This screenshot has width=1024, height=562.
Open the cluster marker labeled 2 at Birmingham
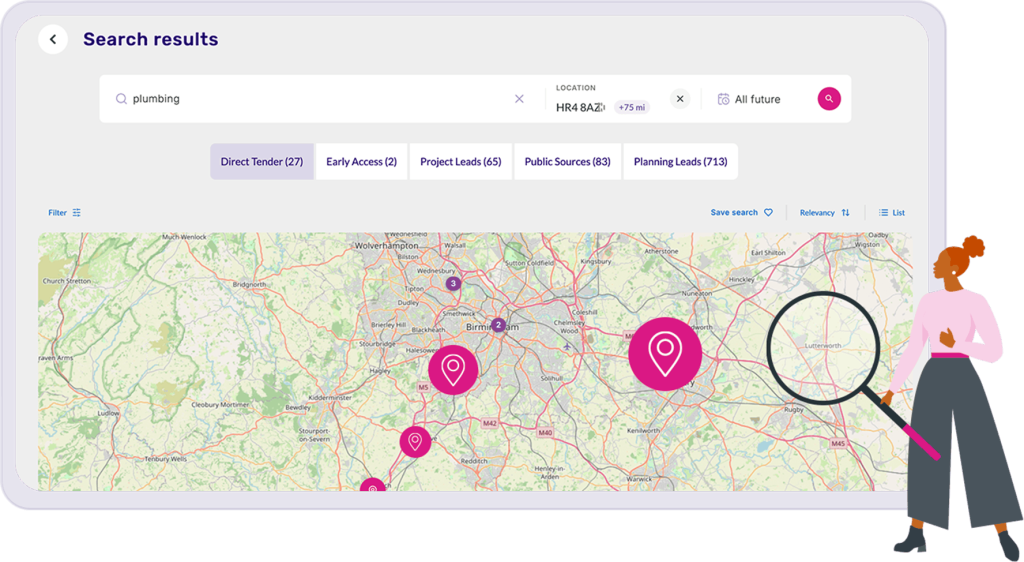[x=498, y=324]
